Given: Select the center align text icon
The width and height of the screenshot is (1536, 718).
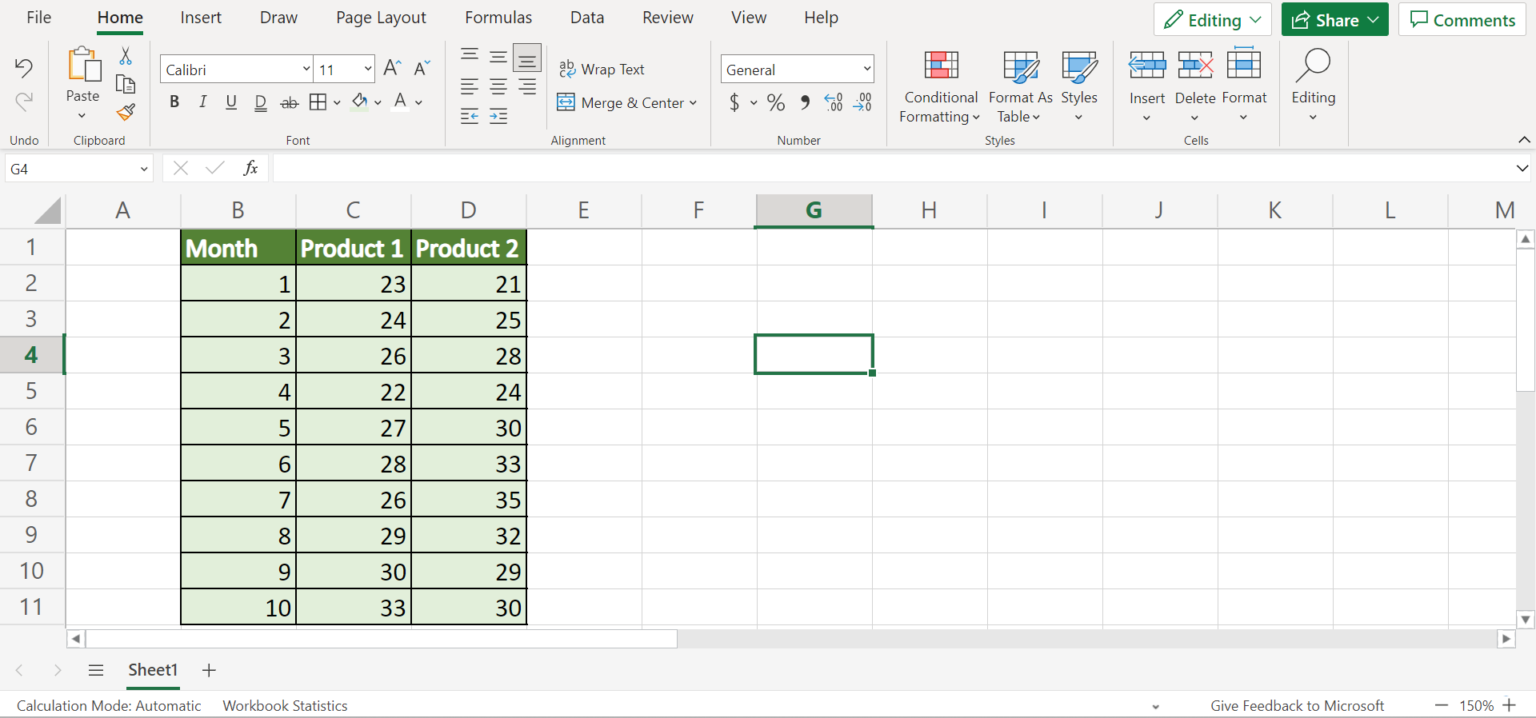Looking at the screenshot, I should coord(497,86).
